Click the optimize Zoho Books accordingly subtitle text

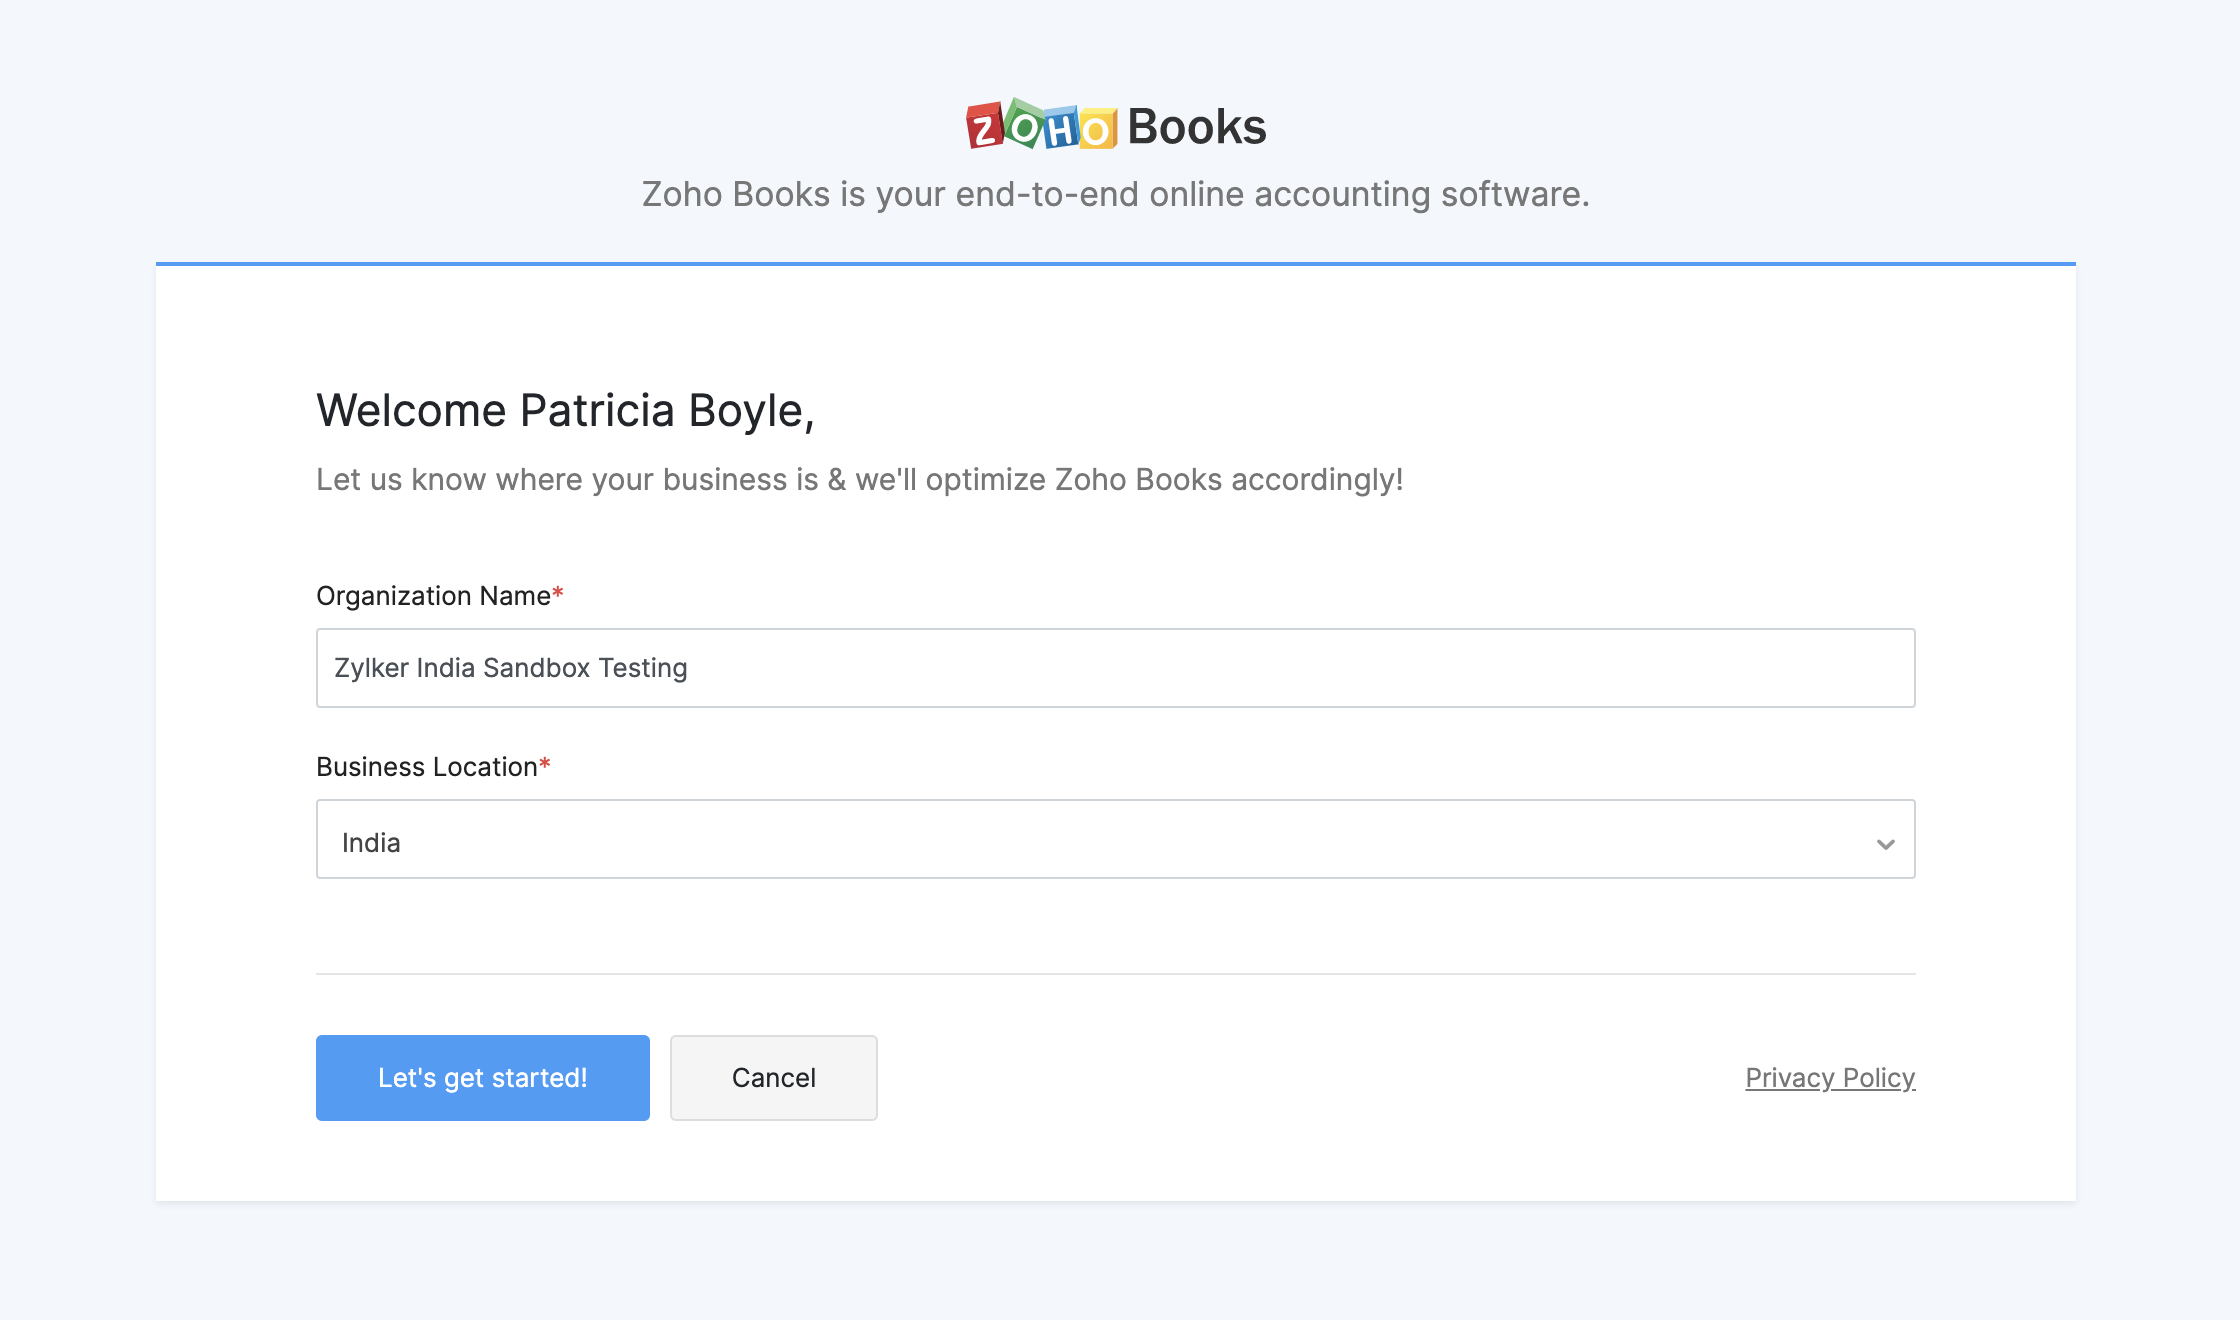pos(859,480)
